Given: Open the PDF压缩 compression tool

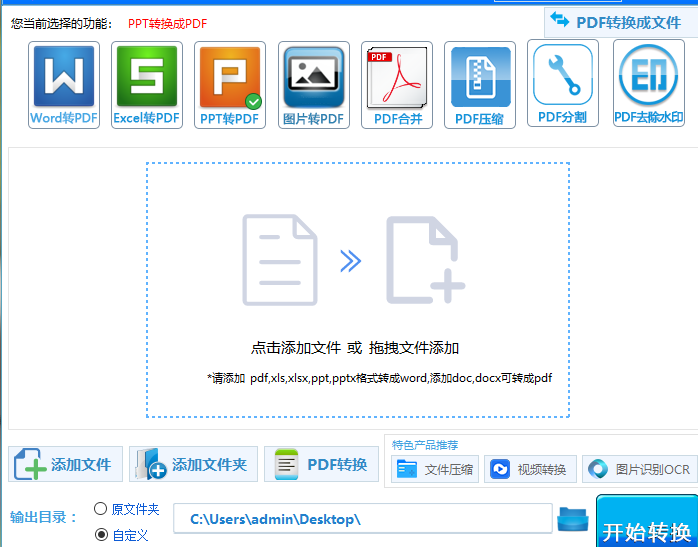Looking at the screenshot, I should point(480,85).
